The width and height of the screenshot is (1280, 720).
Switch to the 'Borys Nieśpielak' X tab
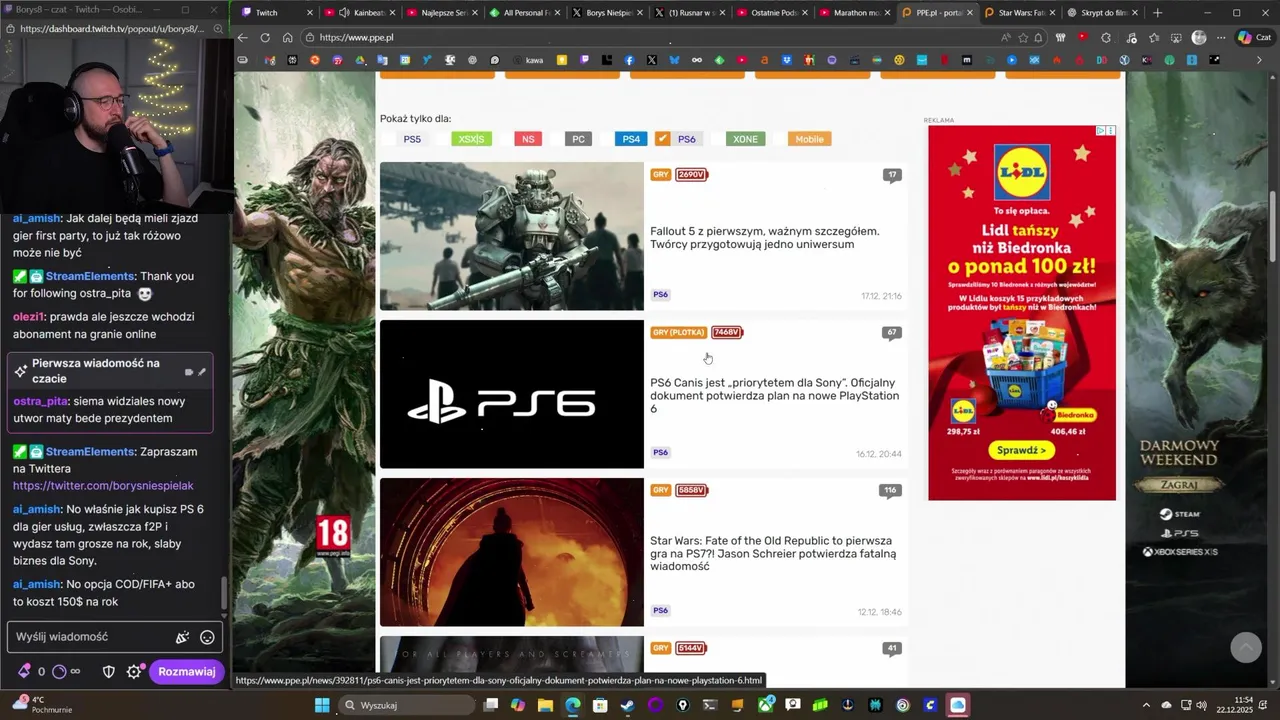tap(605, 13)
